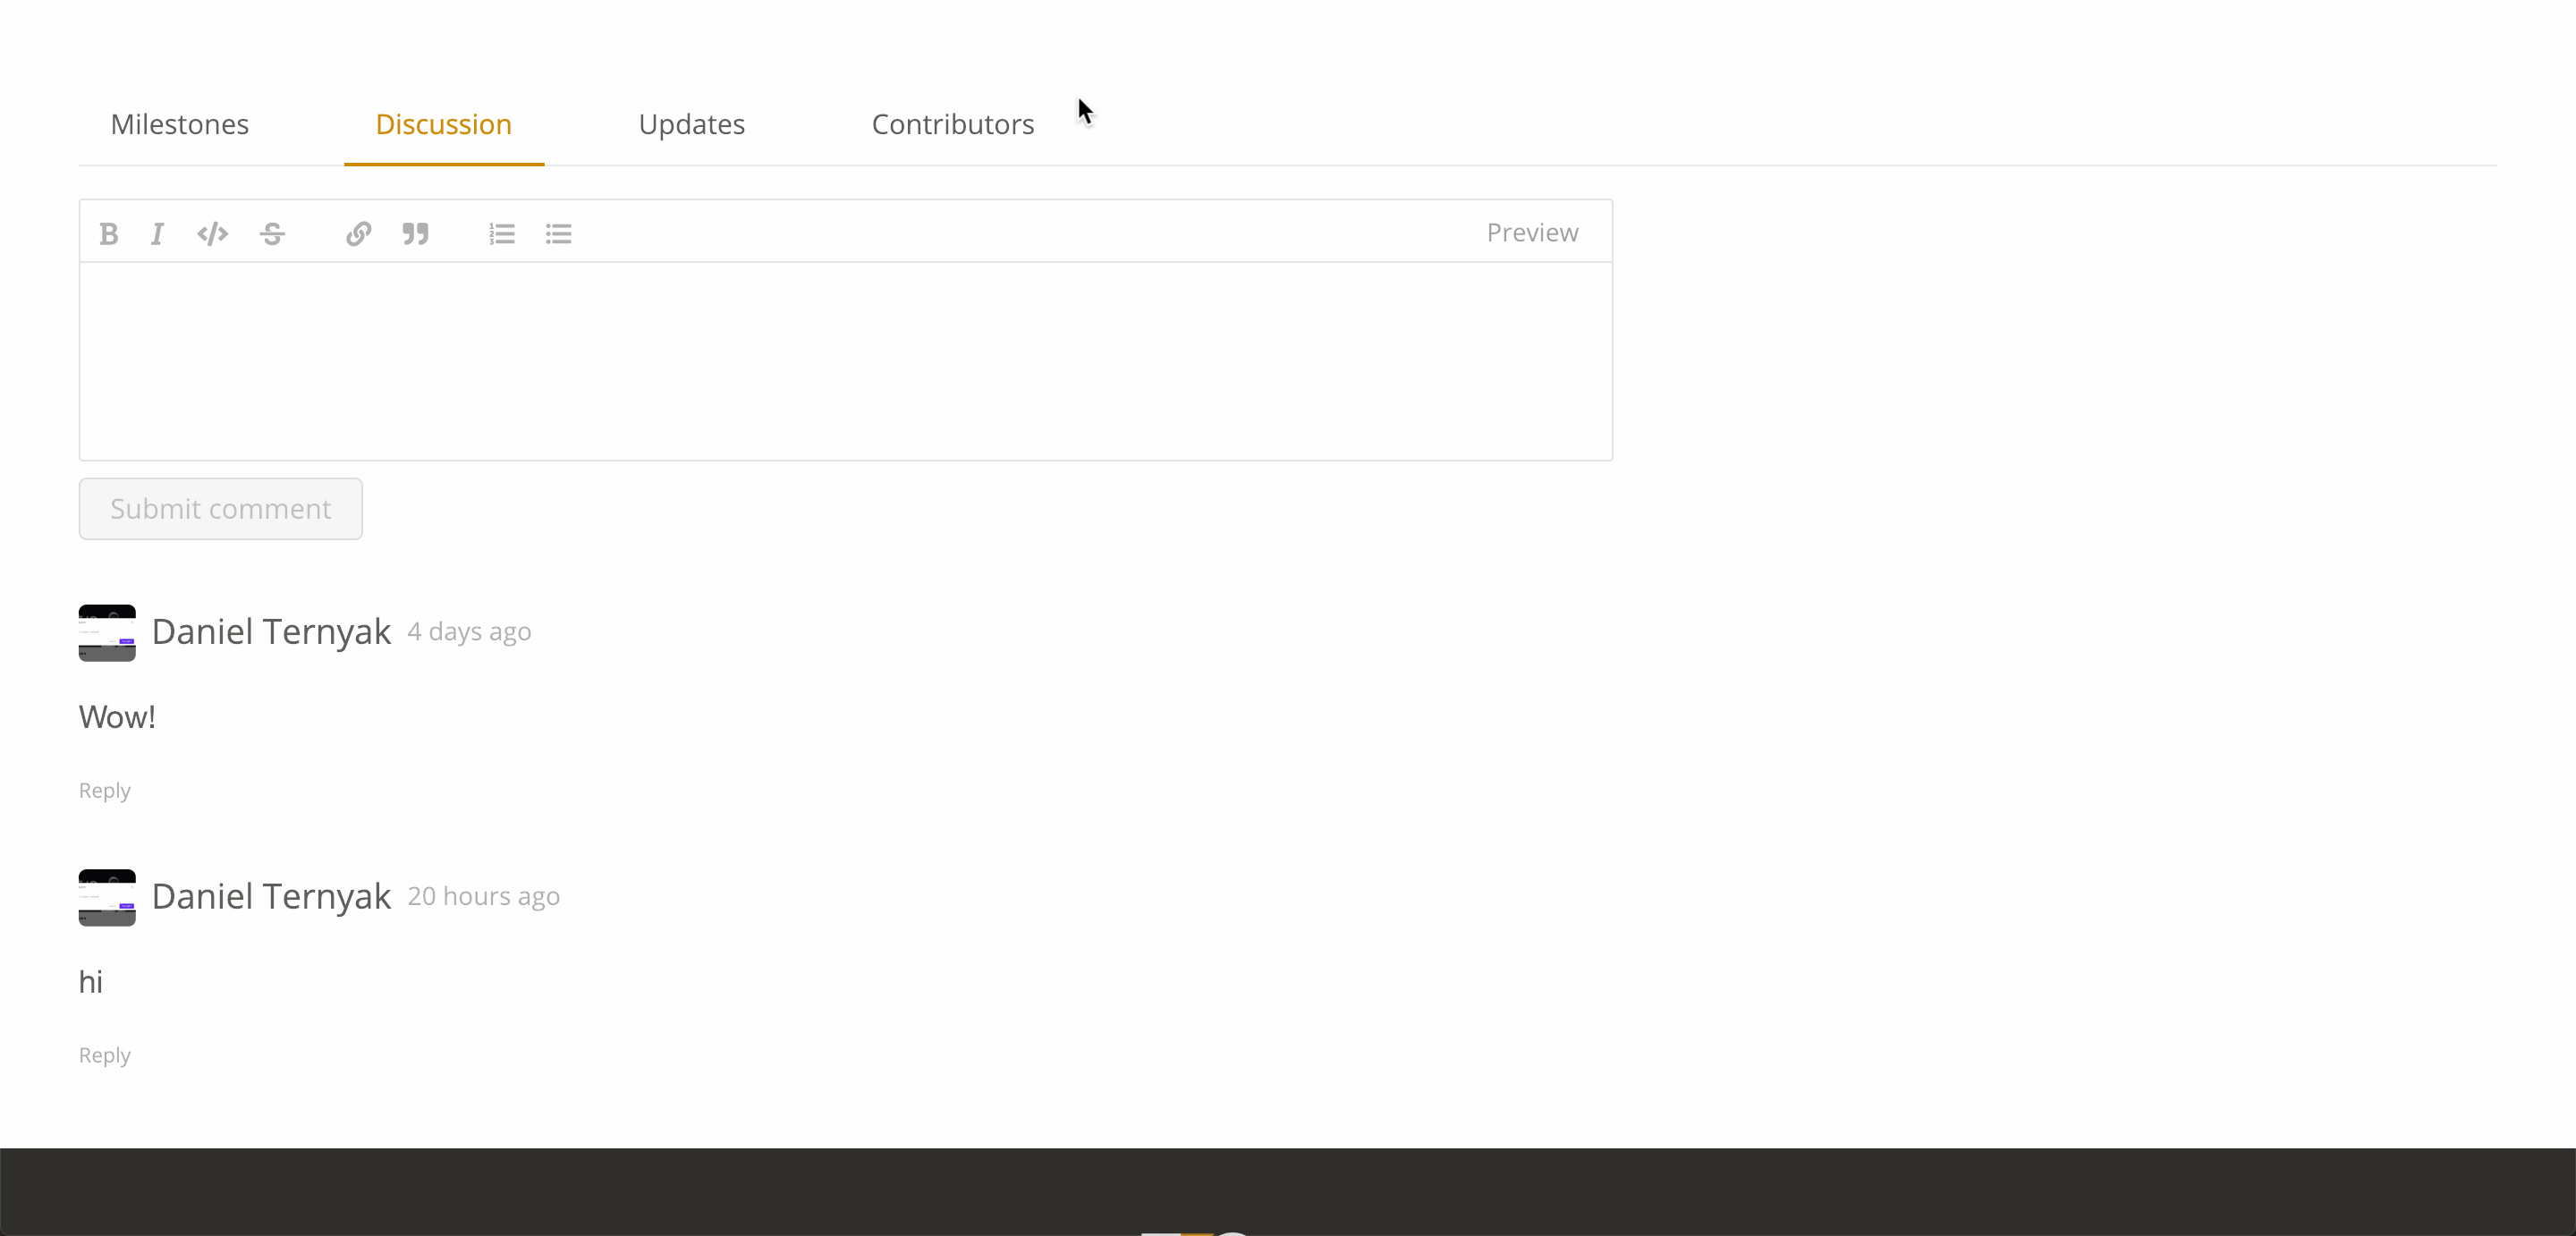Image resolution: width=2576 pixels, height=1236 pixels.
Task: Reply to the "Wow!" comment
Action: tap(105, 790)
